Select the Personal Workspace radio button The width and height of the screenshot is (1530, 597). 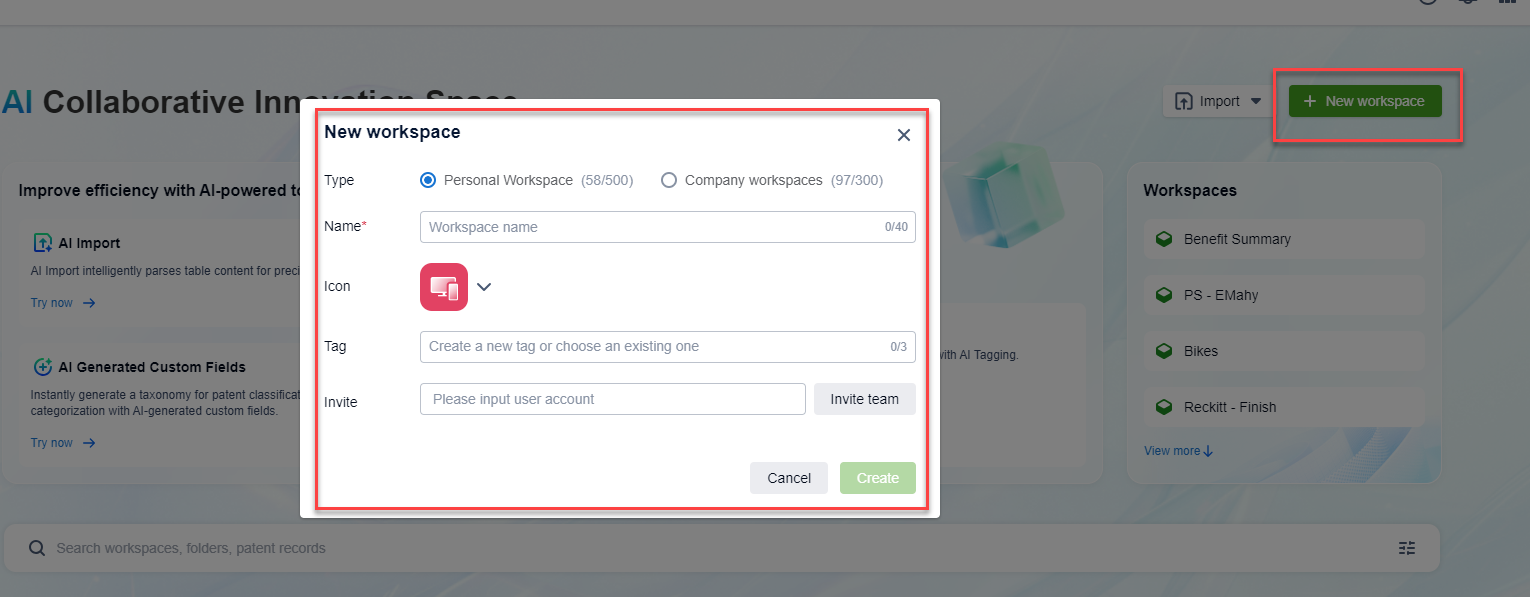pos(428,180)
